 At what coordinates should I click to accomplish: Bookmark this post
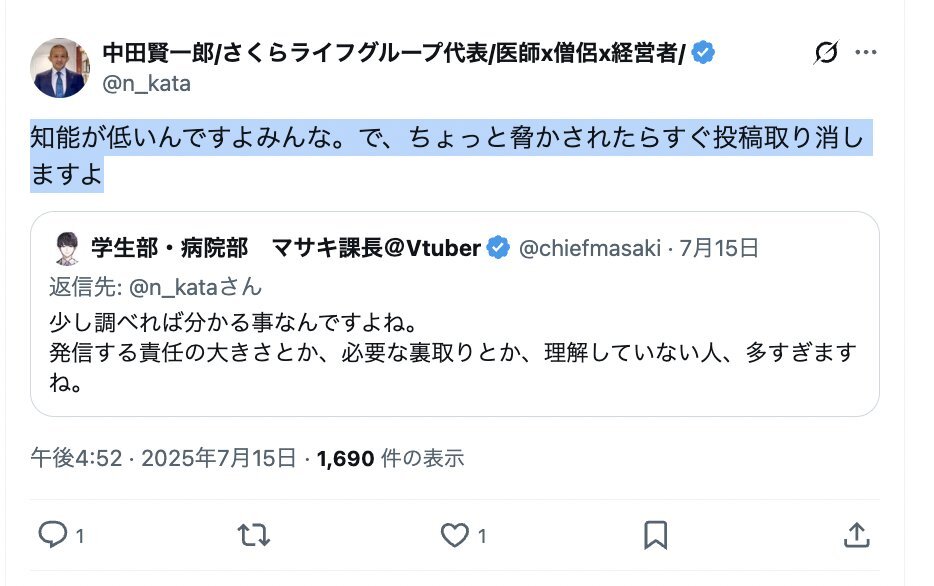655,536
